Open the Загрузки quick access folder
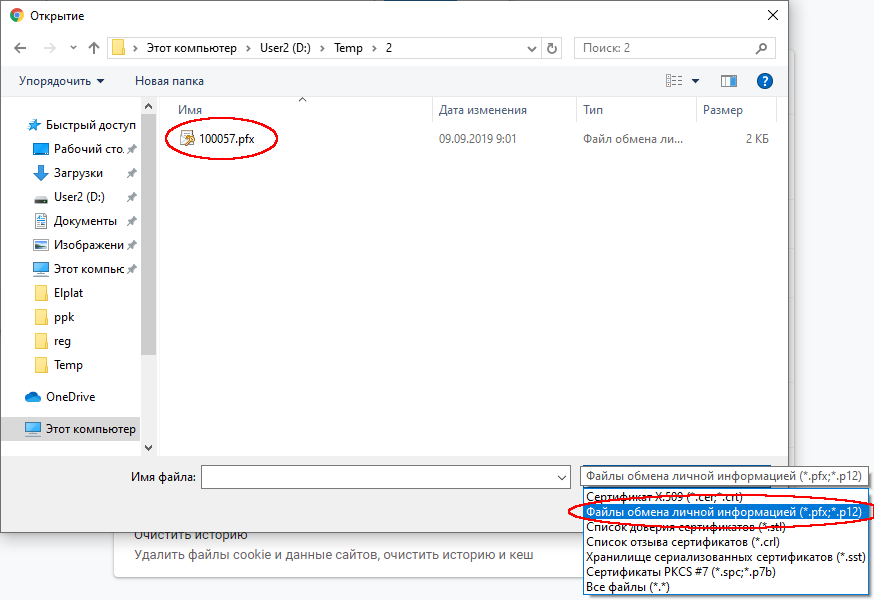The width and height of the screenshot is (874, 600). pyautogui.click(x=78, y=173)
